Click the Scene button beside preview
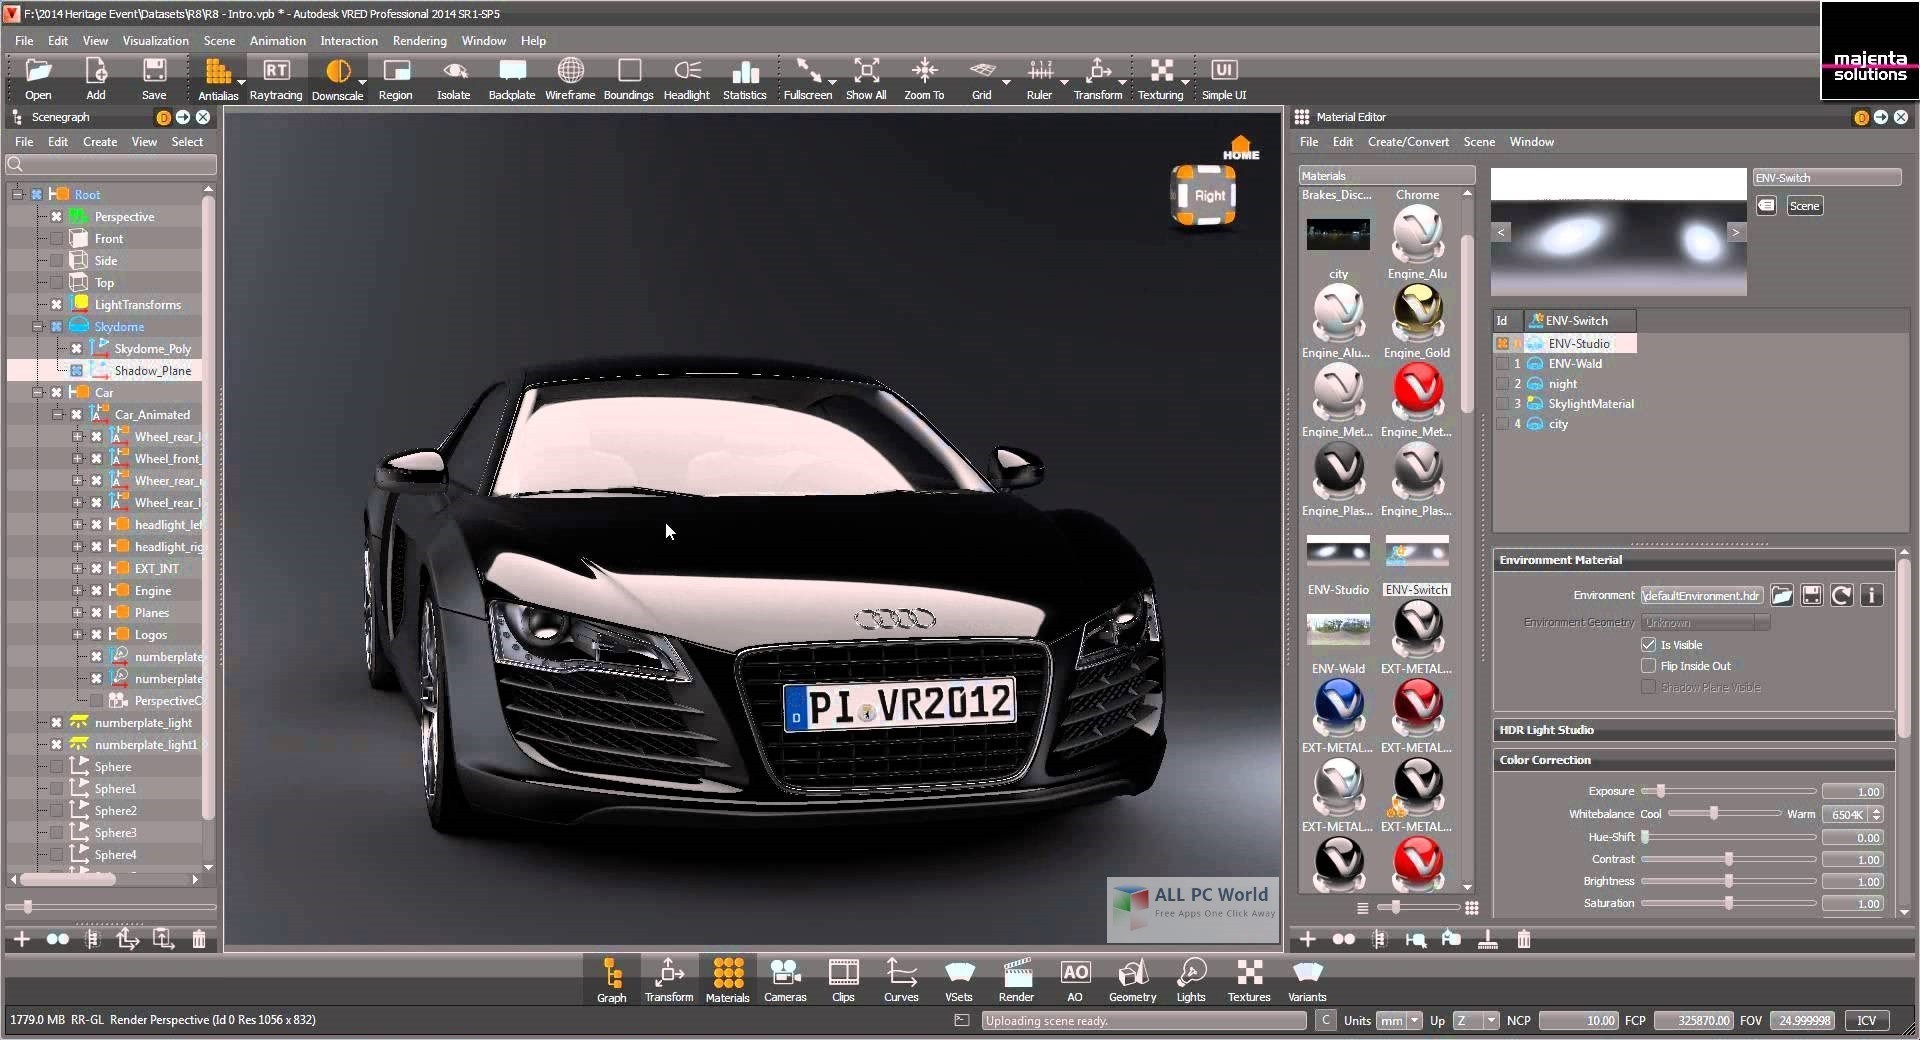1920x1040 pixels. 1804,206
